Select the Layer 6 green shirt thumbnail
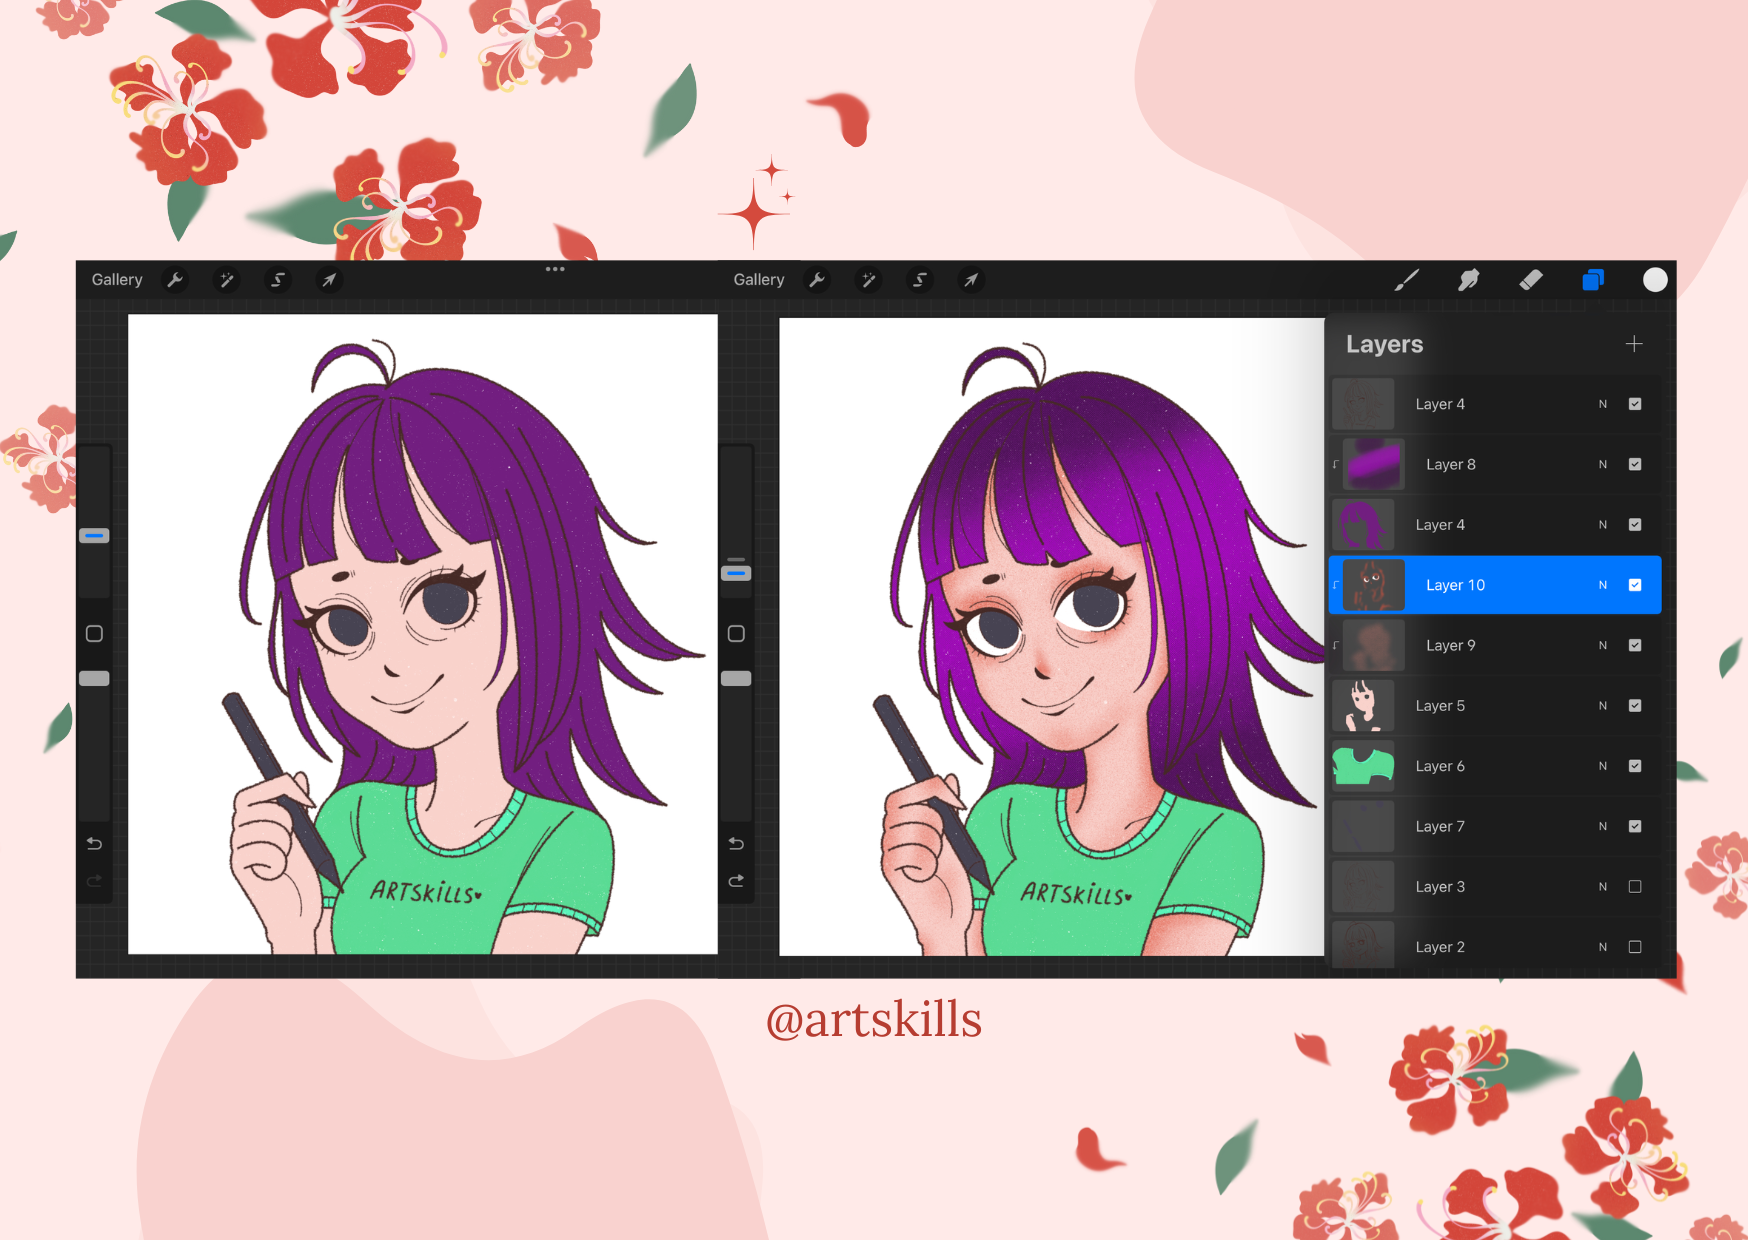Image resolution: width=1748 pixels, height=1240 pixels. point(1363,766)
